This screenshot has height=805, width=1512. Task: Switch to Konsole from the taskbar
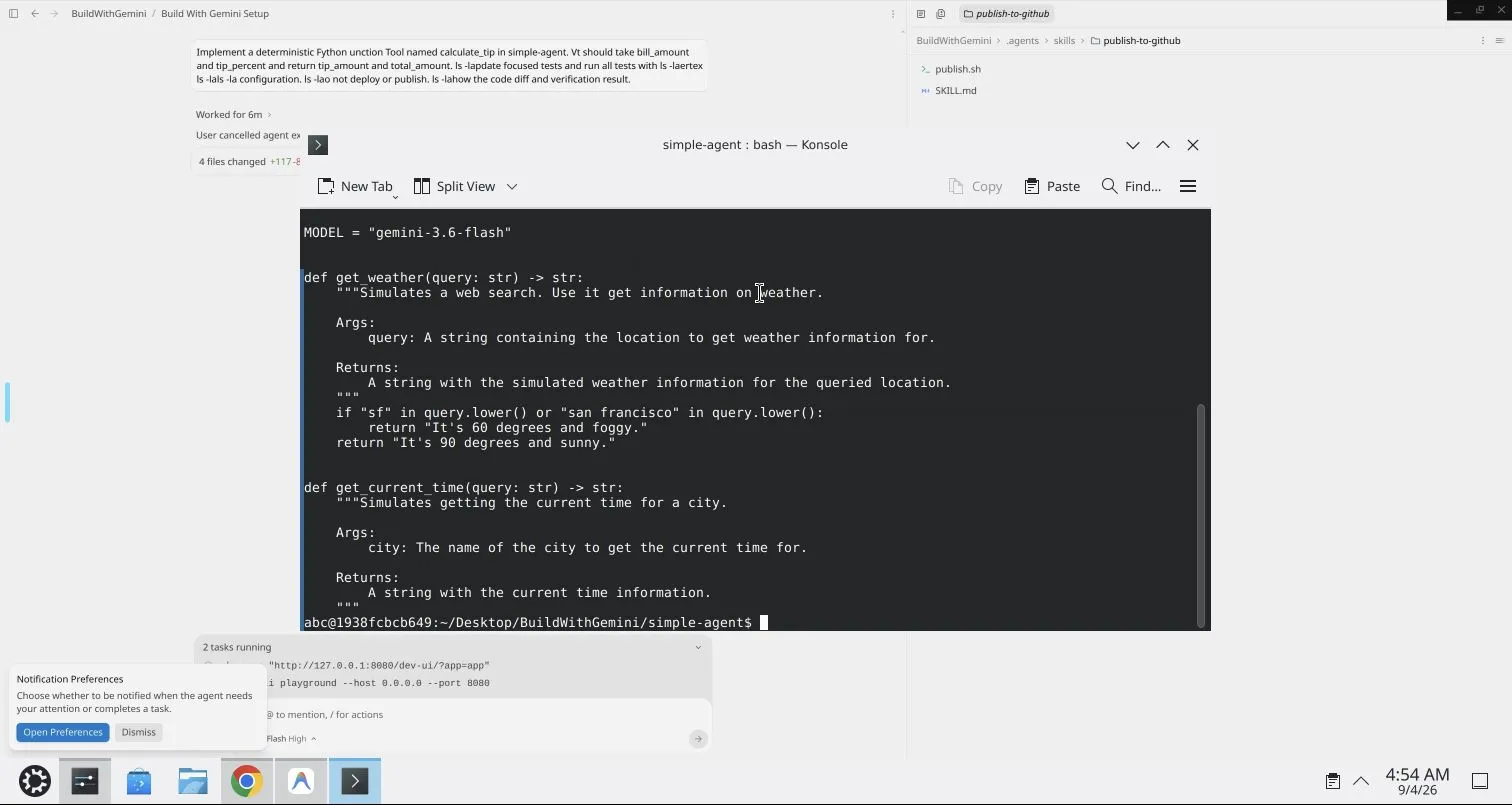tap(355, 781)
